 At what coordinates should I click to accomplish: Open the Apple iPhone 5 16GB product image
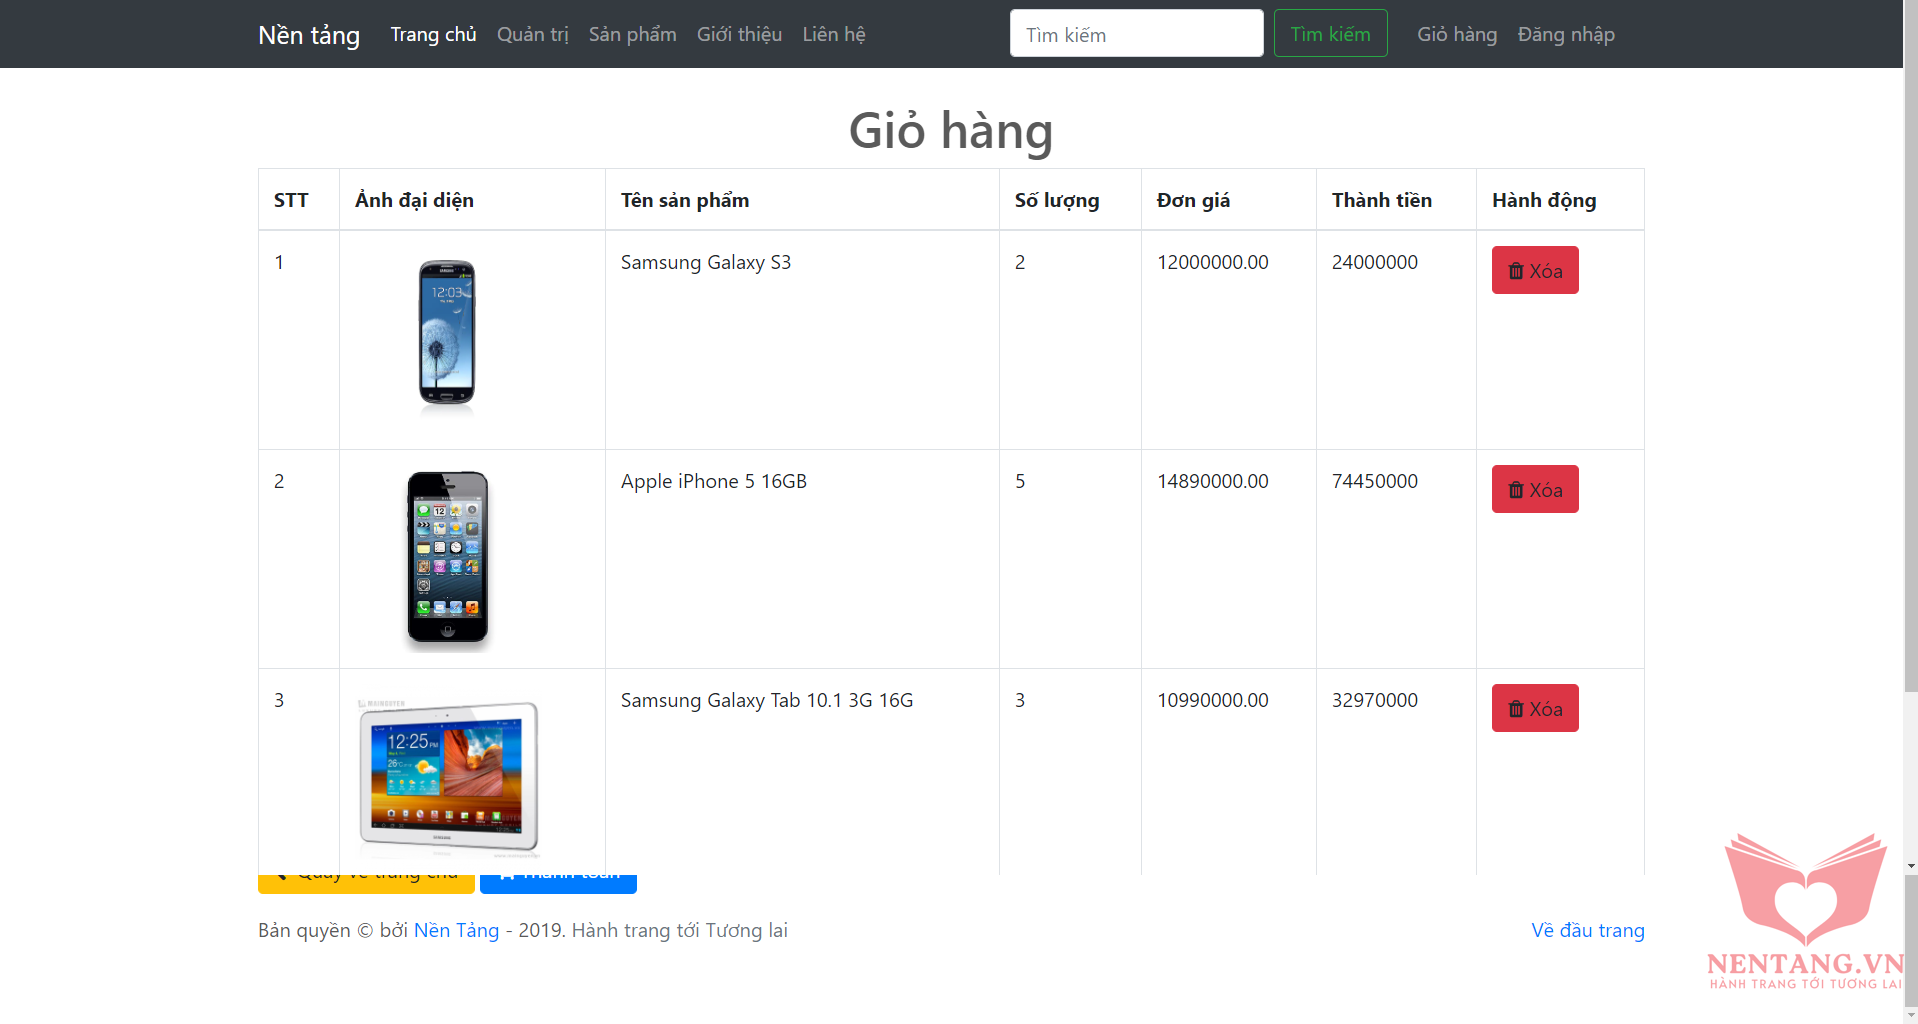coord(447,557)
